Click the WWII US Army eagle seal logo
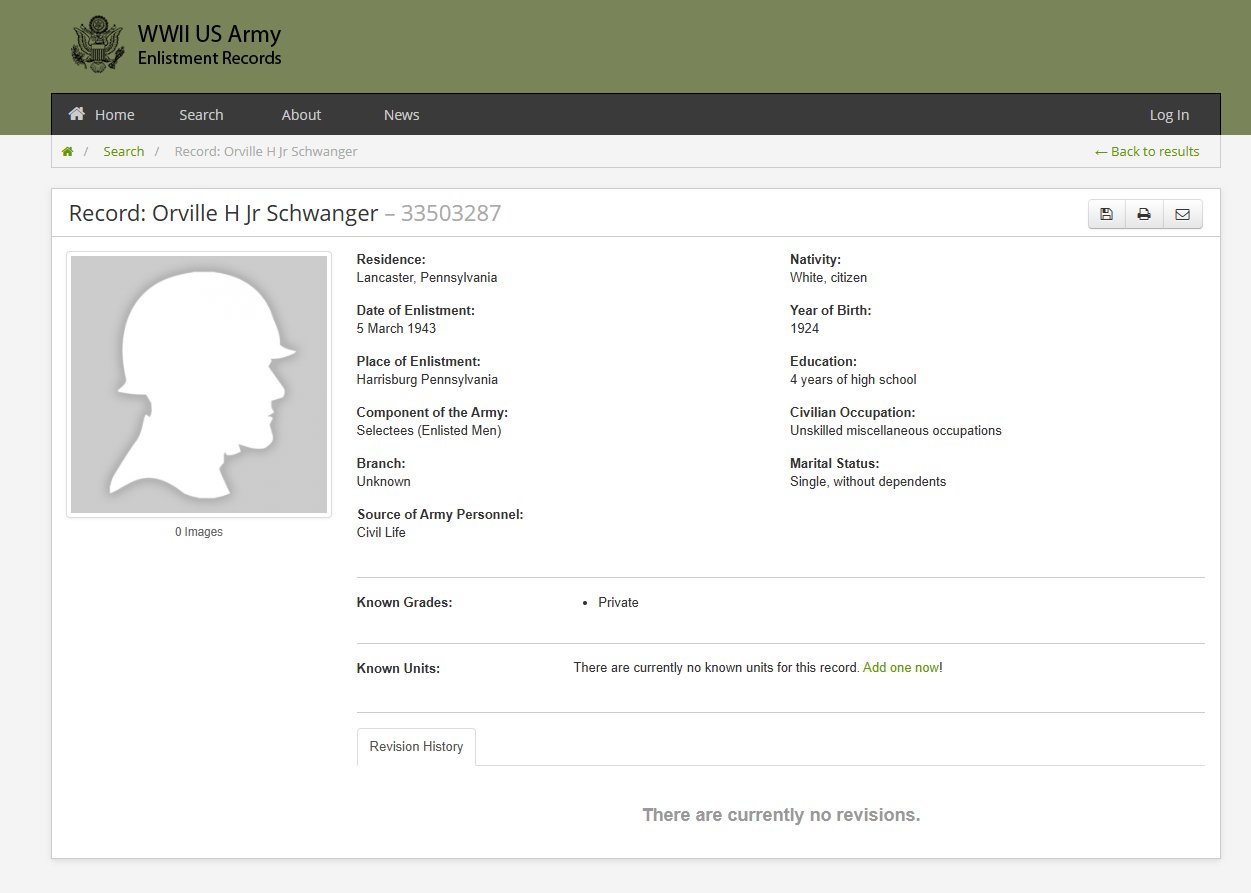Image resolution: width=1251 pixels, height=893 pixels. pos(97,43)
